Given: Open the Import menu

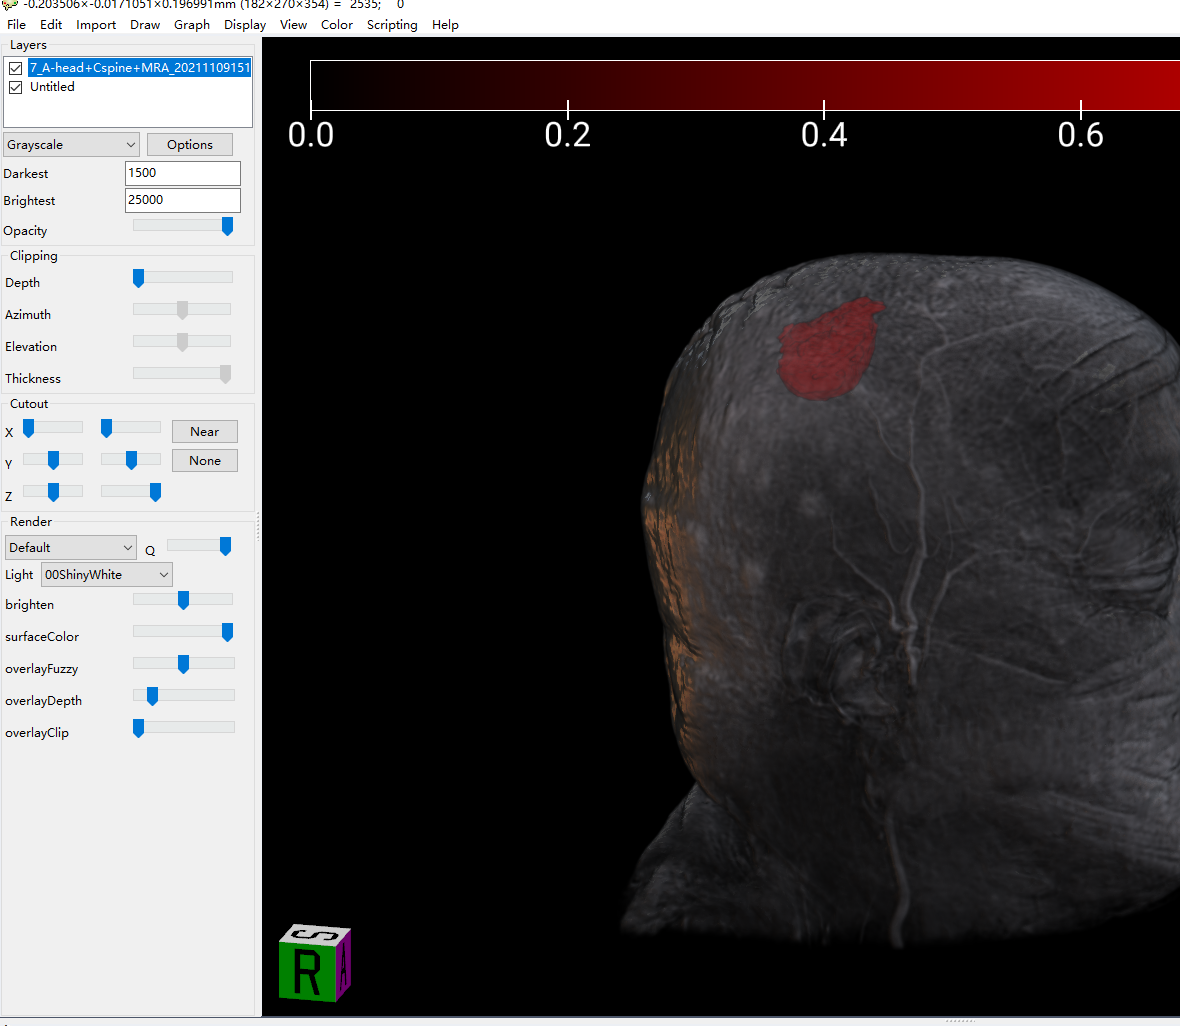Looking at the screenshot, I should coord(96,25).
